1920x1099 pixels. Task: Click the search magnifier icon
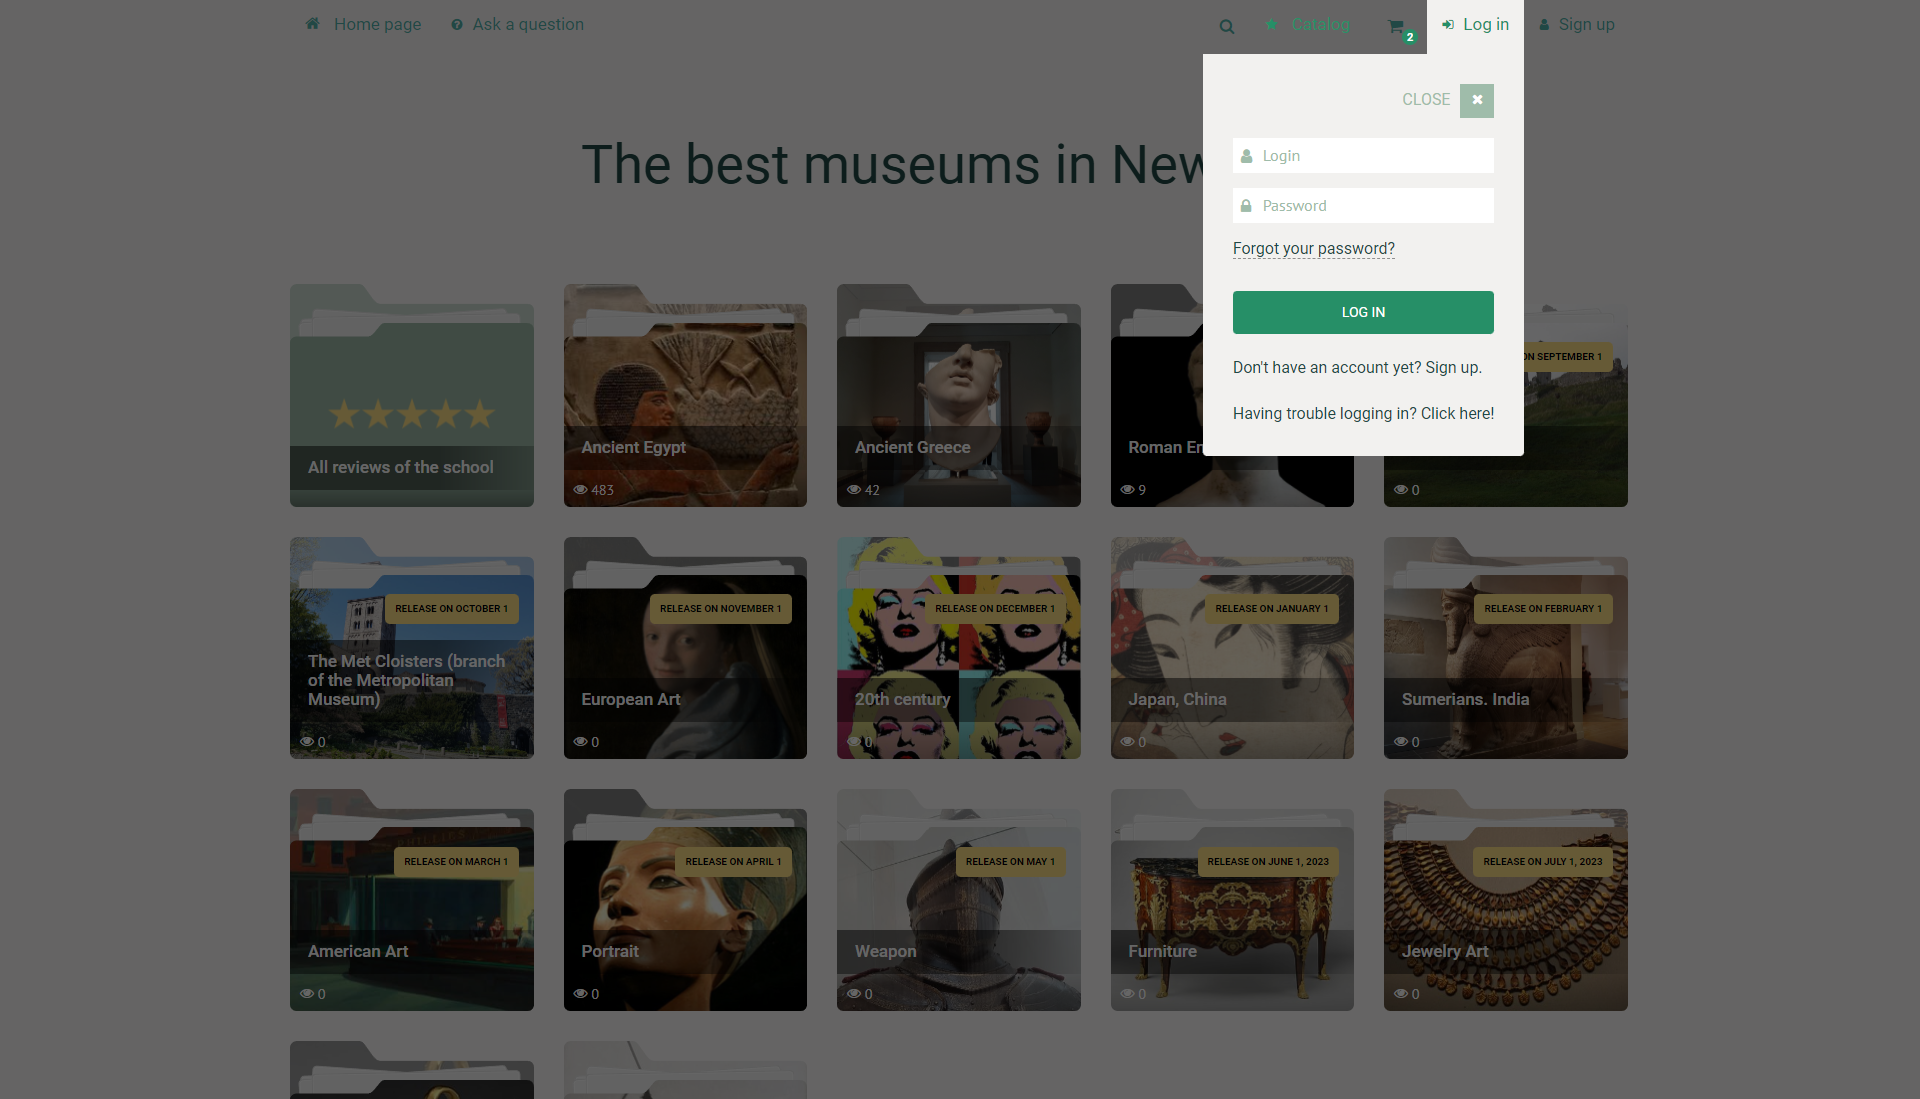point(1226,26)
